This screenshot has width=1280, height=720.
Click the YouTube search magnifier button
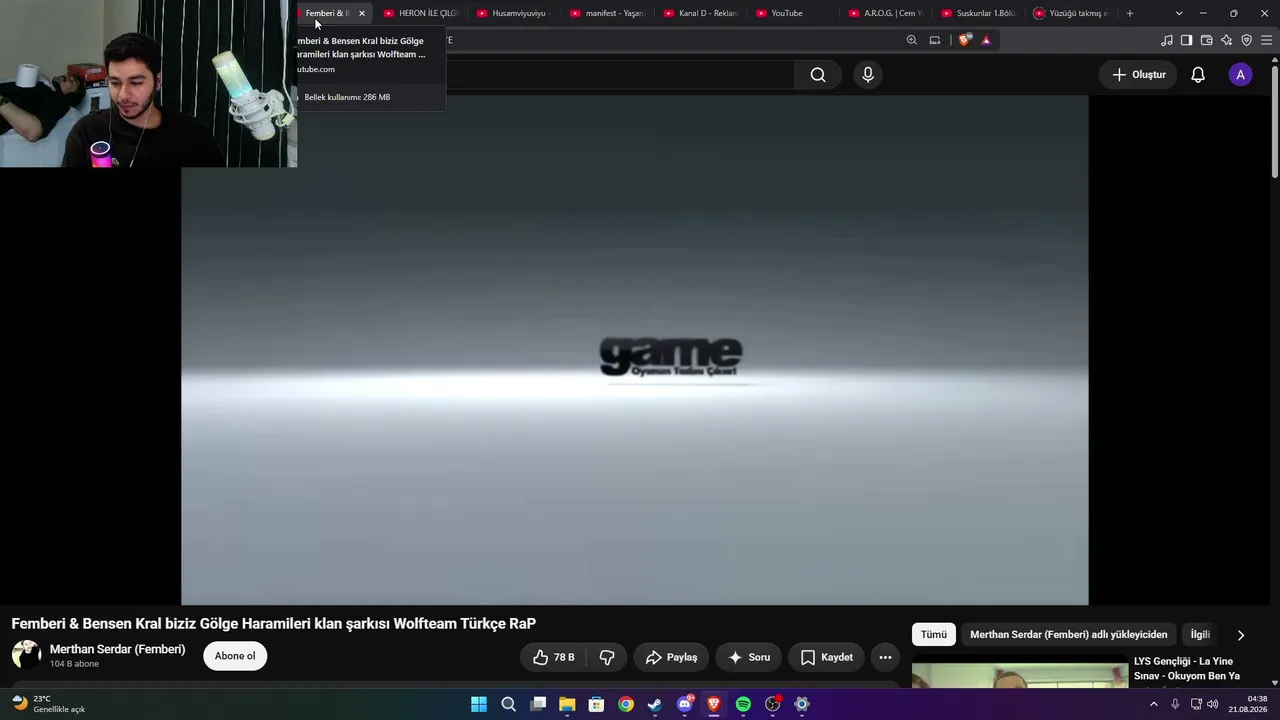coord(818,75)
